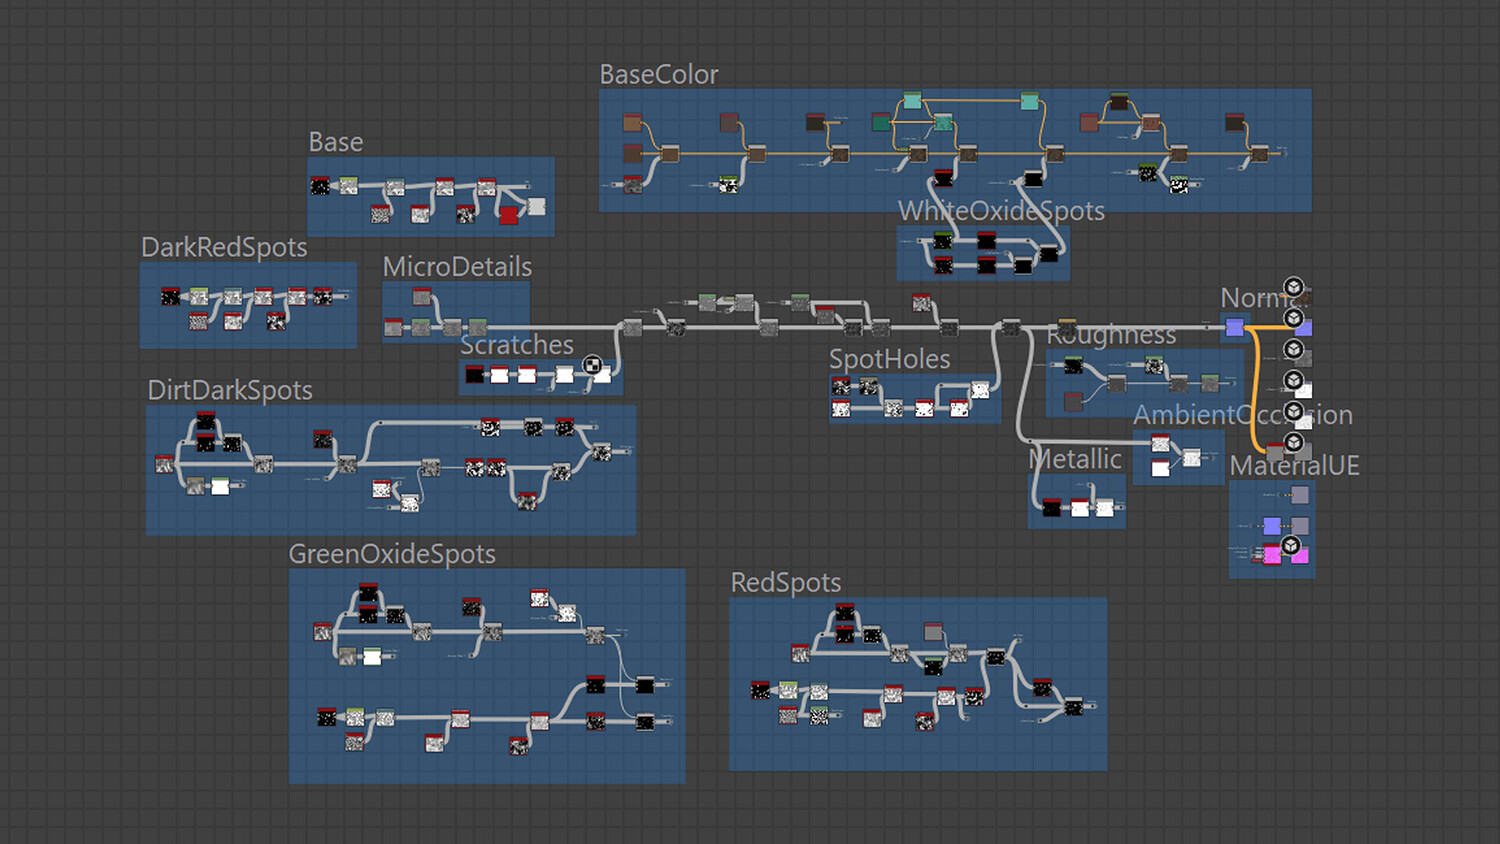Select the first black node in the DarkRedSpots frame
The height and width of the screenshot is (844, 1500).
coord(170,296)
